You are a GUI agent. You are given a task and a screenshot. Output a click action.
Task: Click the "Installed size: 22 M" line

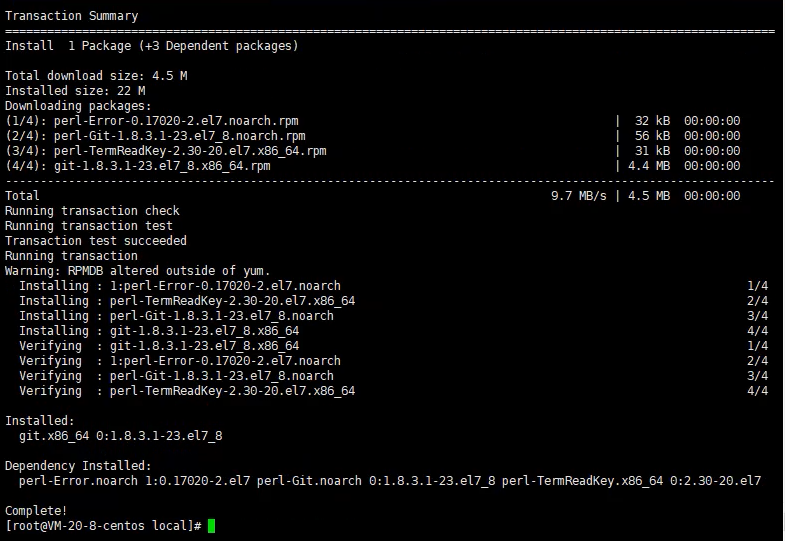[75, 91]
